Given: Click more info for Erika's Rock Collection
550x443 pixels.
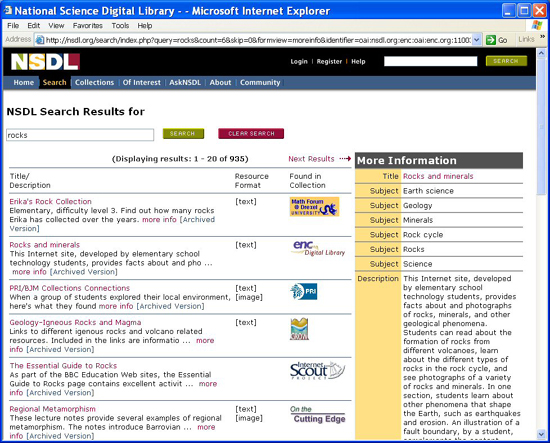Looking at the screenshot, I should (x=159, y=220).
